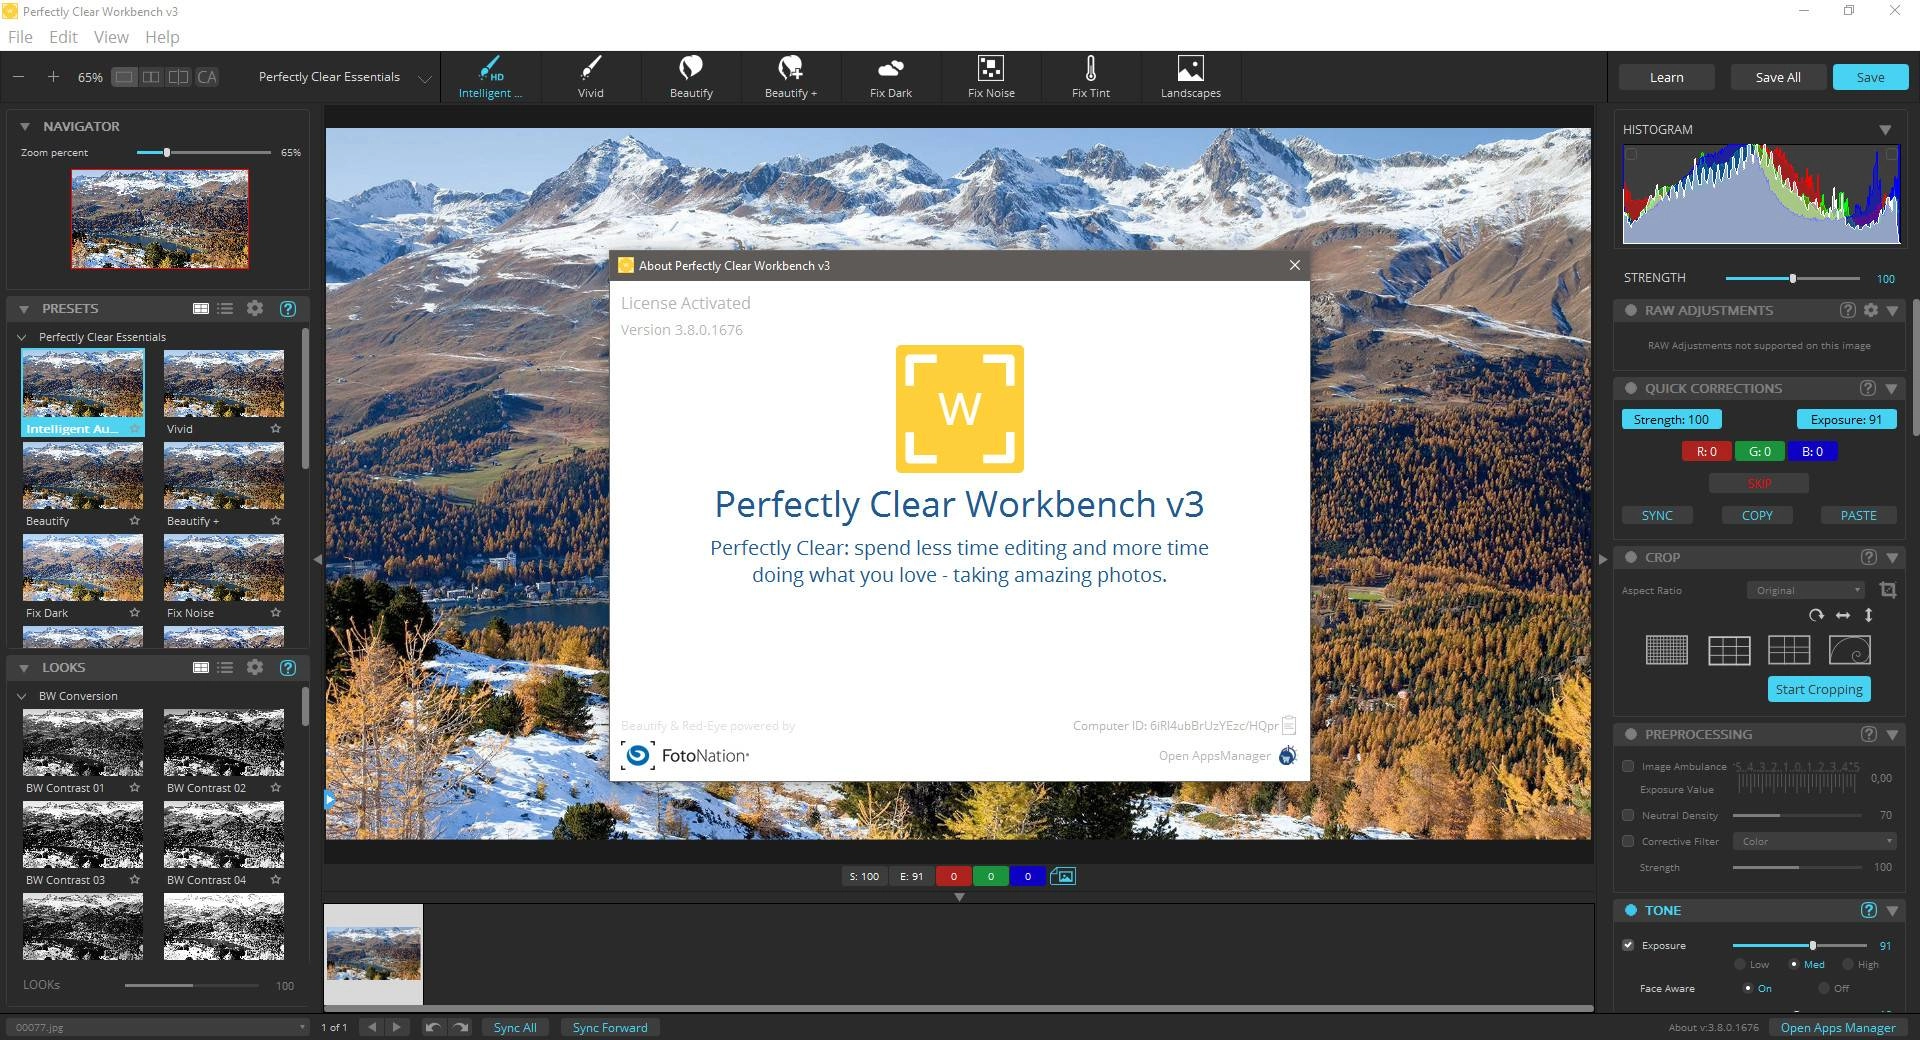Enable Corrective Filter checkbox
This screenshot has width=1920, height=1040.
point(1628,841)
